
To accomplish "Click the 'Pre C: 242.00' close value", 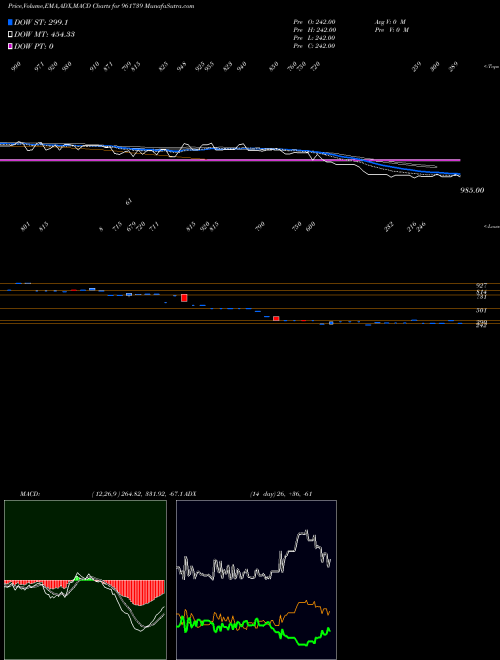I will click(x=314, y=46).
